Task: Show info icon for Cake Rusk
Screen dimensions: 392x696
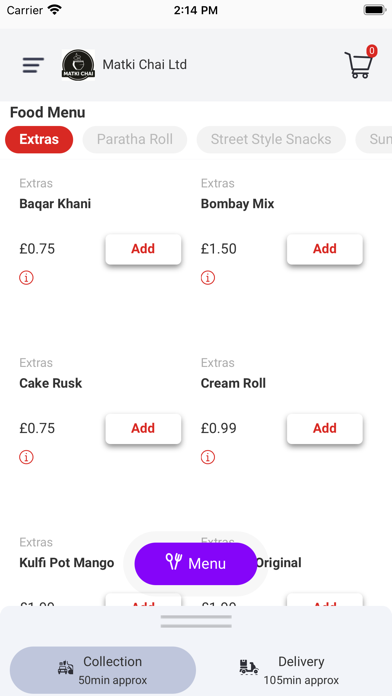Action: tap(26, 457)
